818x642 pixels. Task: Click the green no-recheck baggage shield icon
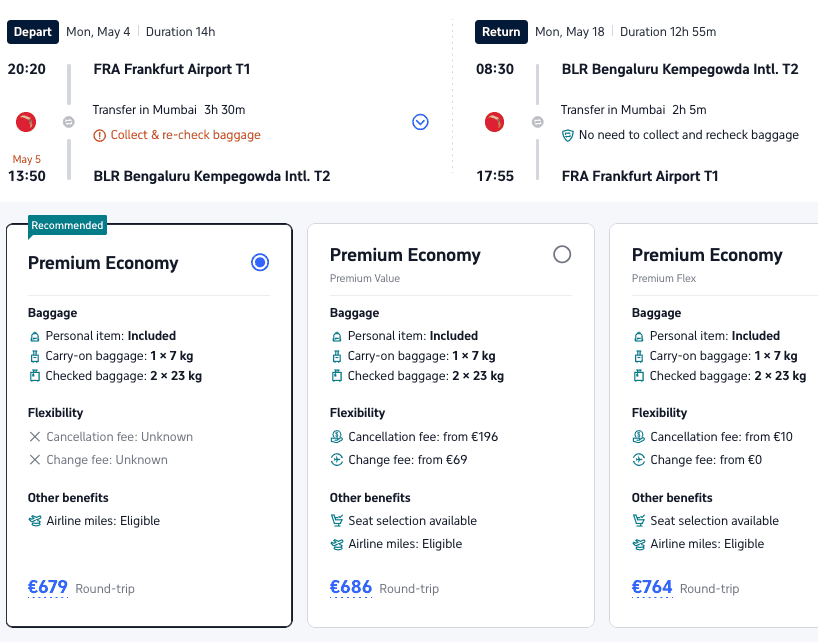(567, 135)
